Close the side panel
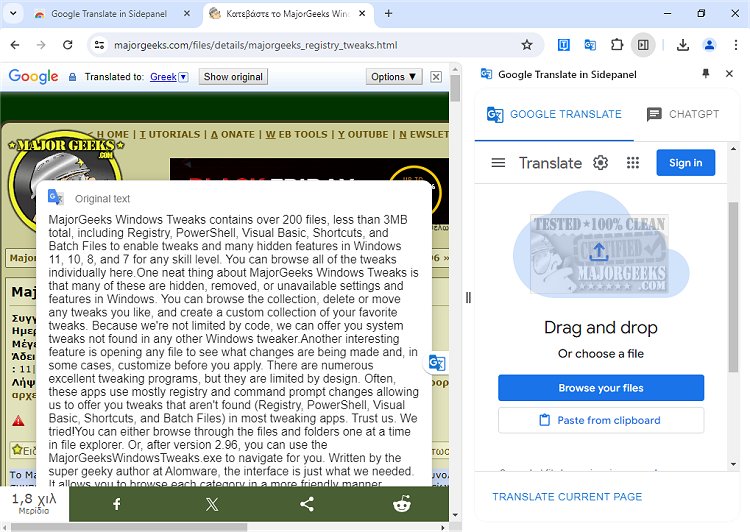 click(x=729, y=74)
